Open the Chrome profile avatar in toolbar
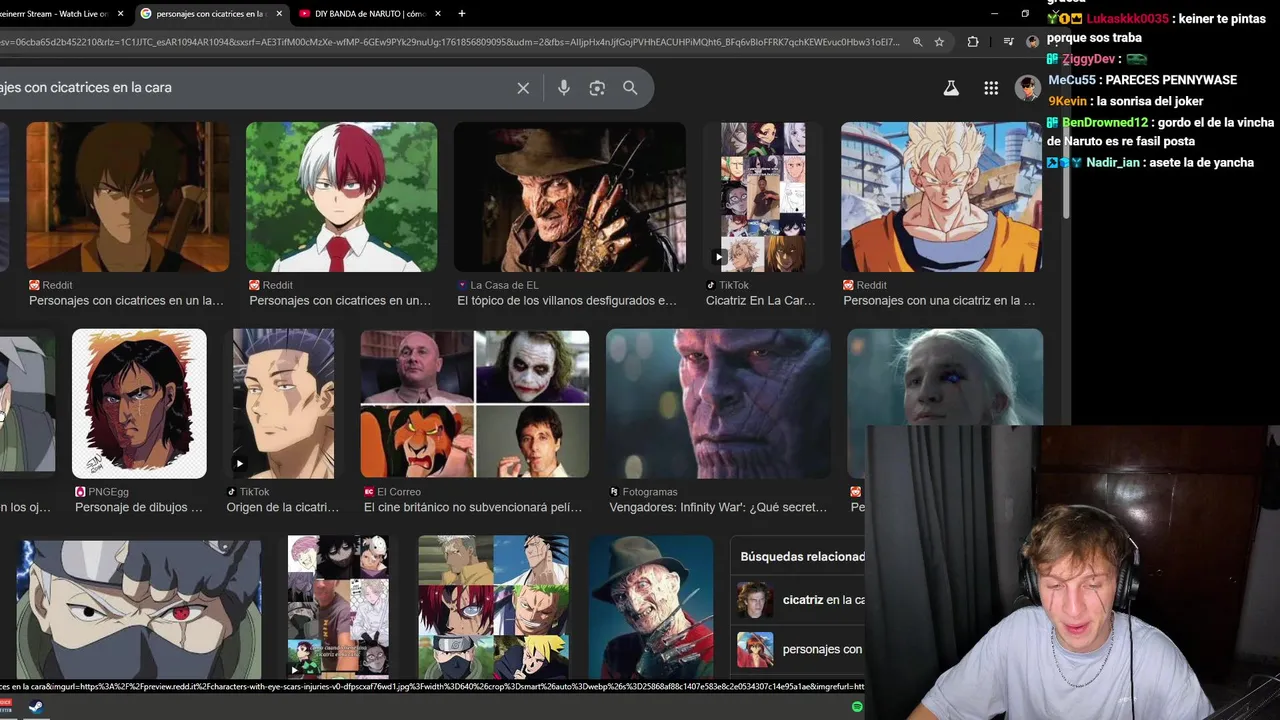This screenshot has width=1280, height=720. (1033, 42)
